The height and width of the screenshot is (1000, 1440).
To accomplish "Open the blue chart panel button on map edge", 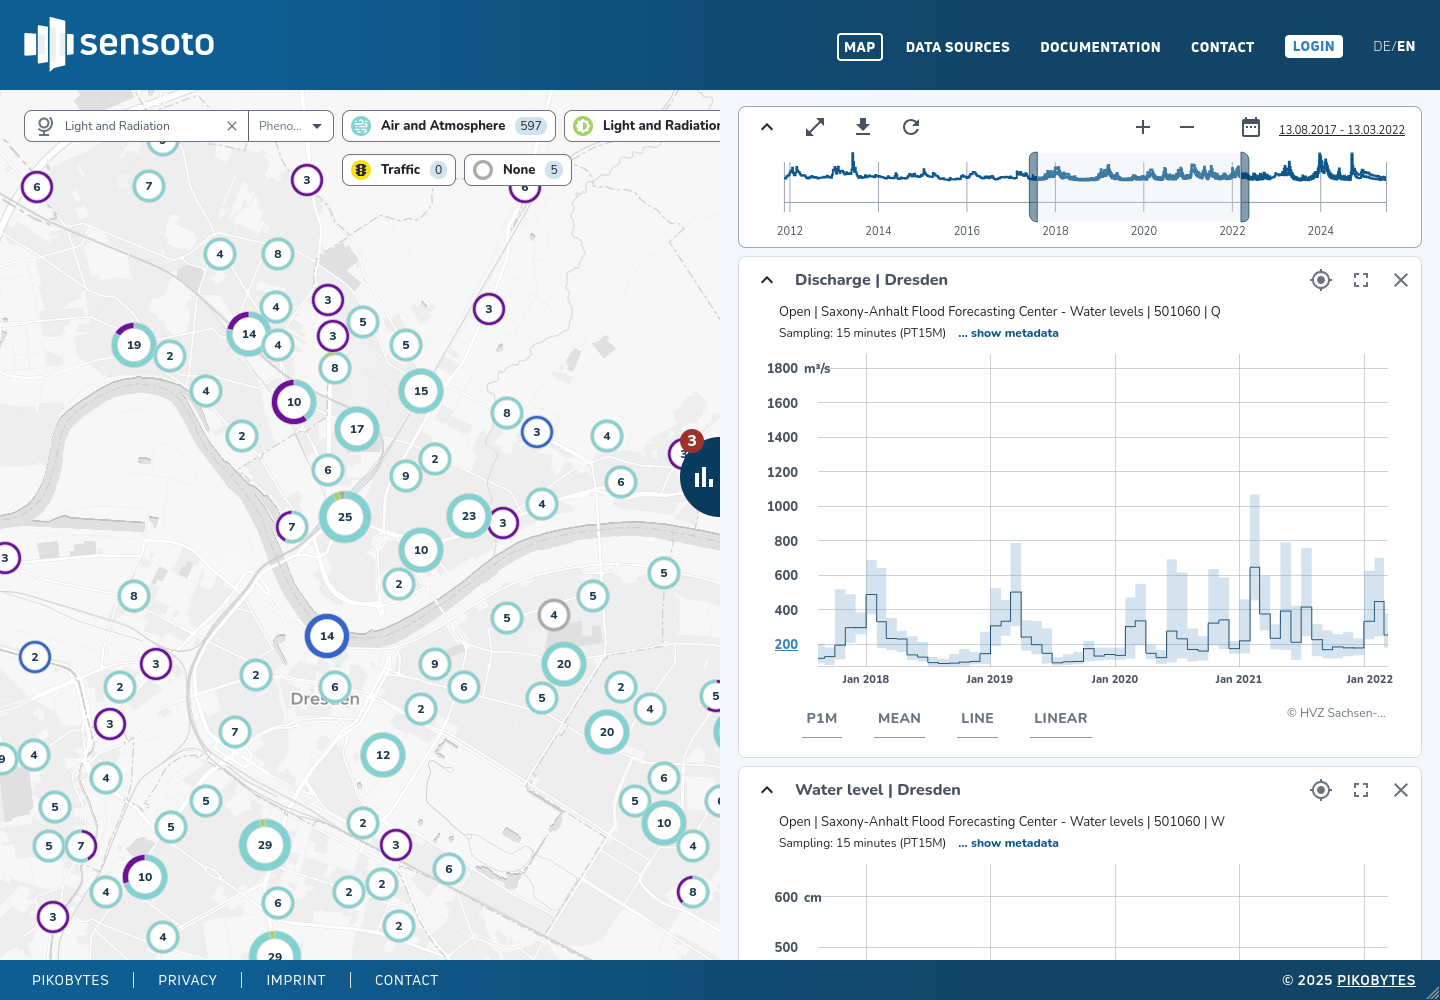I will [x=703, y=477].
